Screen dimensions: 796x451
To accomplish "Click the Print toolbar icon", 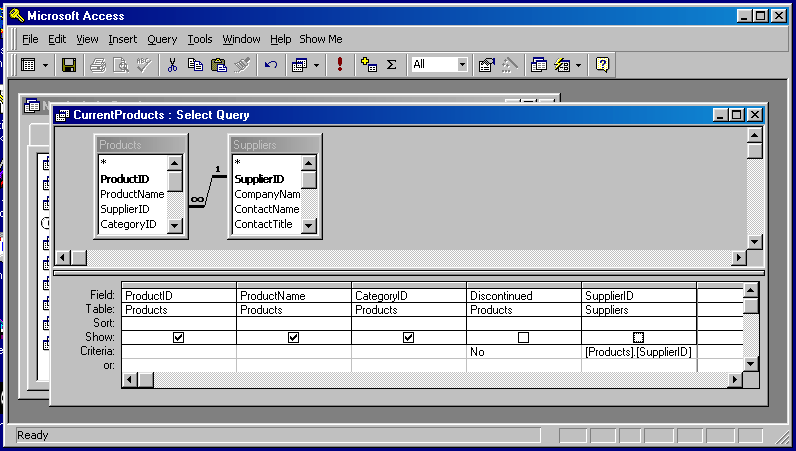I will coord(97,65).
